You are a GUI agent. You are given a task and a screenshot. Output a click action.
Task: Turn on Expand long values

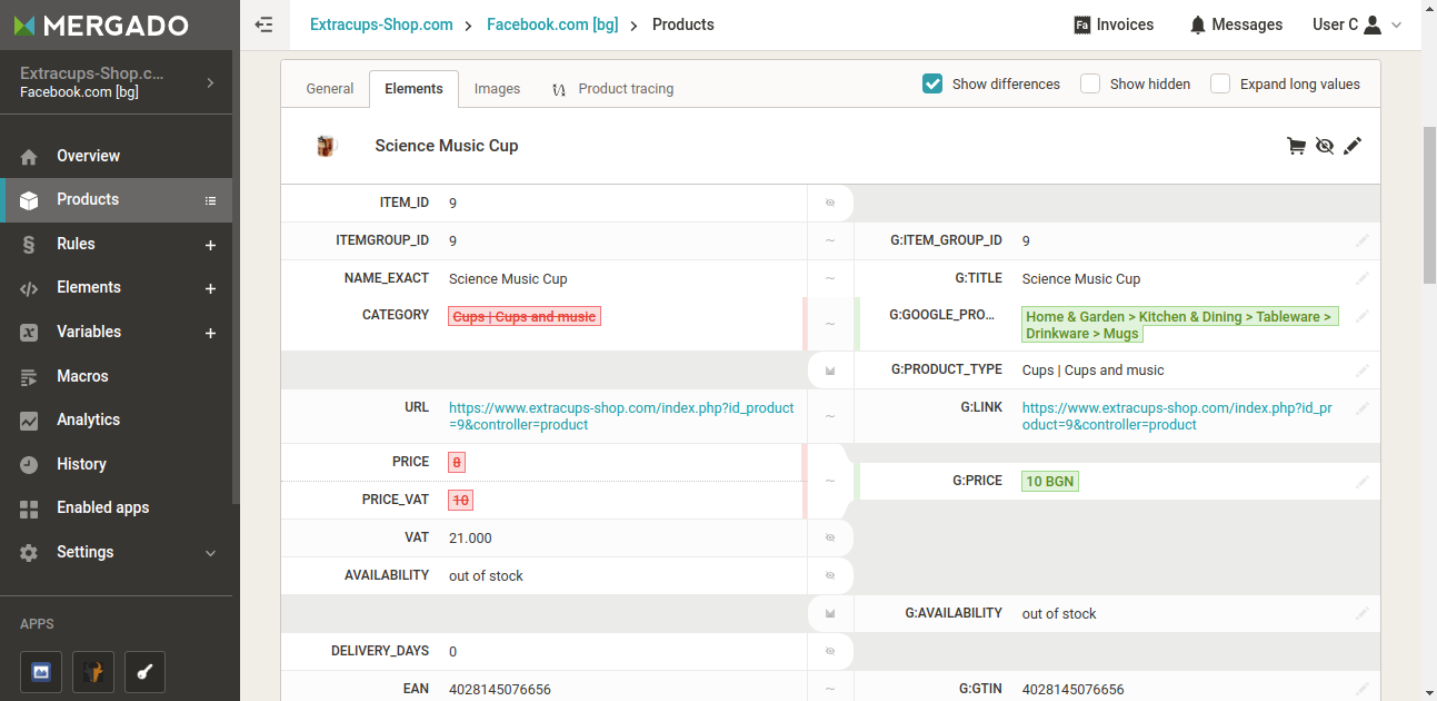1220,84
